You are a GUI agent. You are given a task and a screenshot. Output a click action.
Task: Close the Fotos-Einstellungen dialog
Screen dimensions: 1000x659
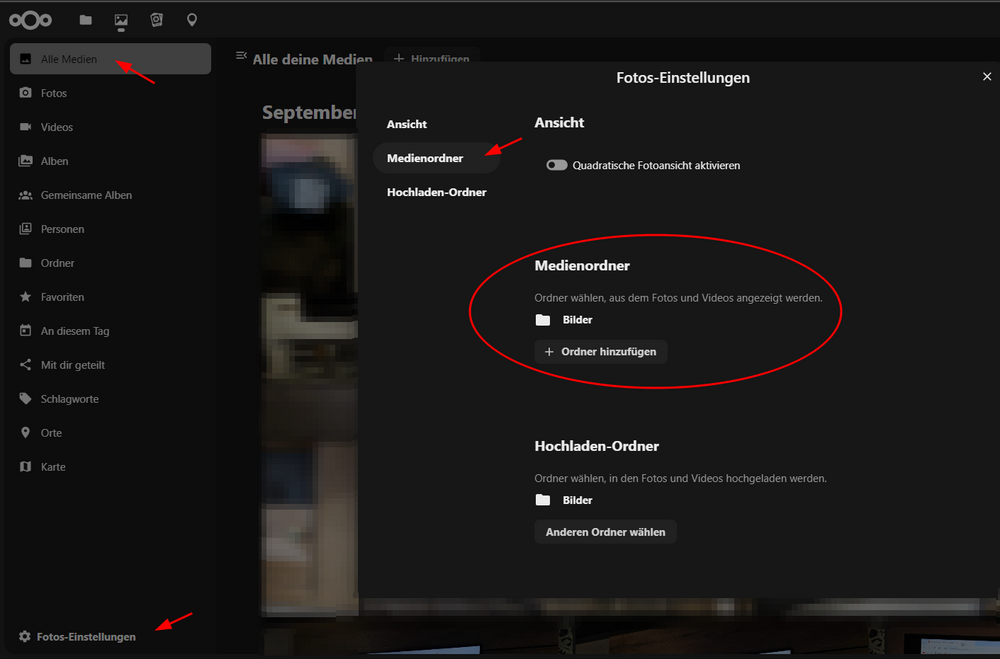(987, 77)
